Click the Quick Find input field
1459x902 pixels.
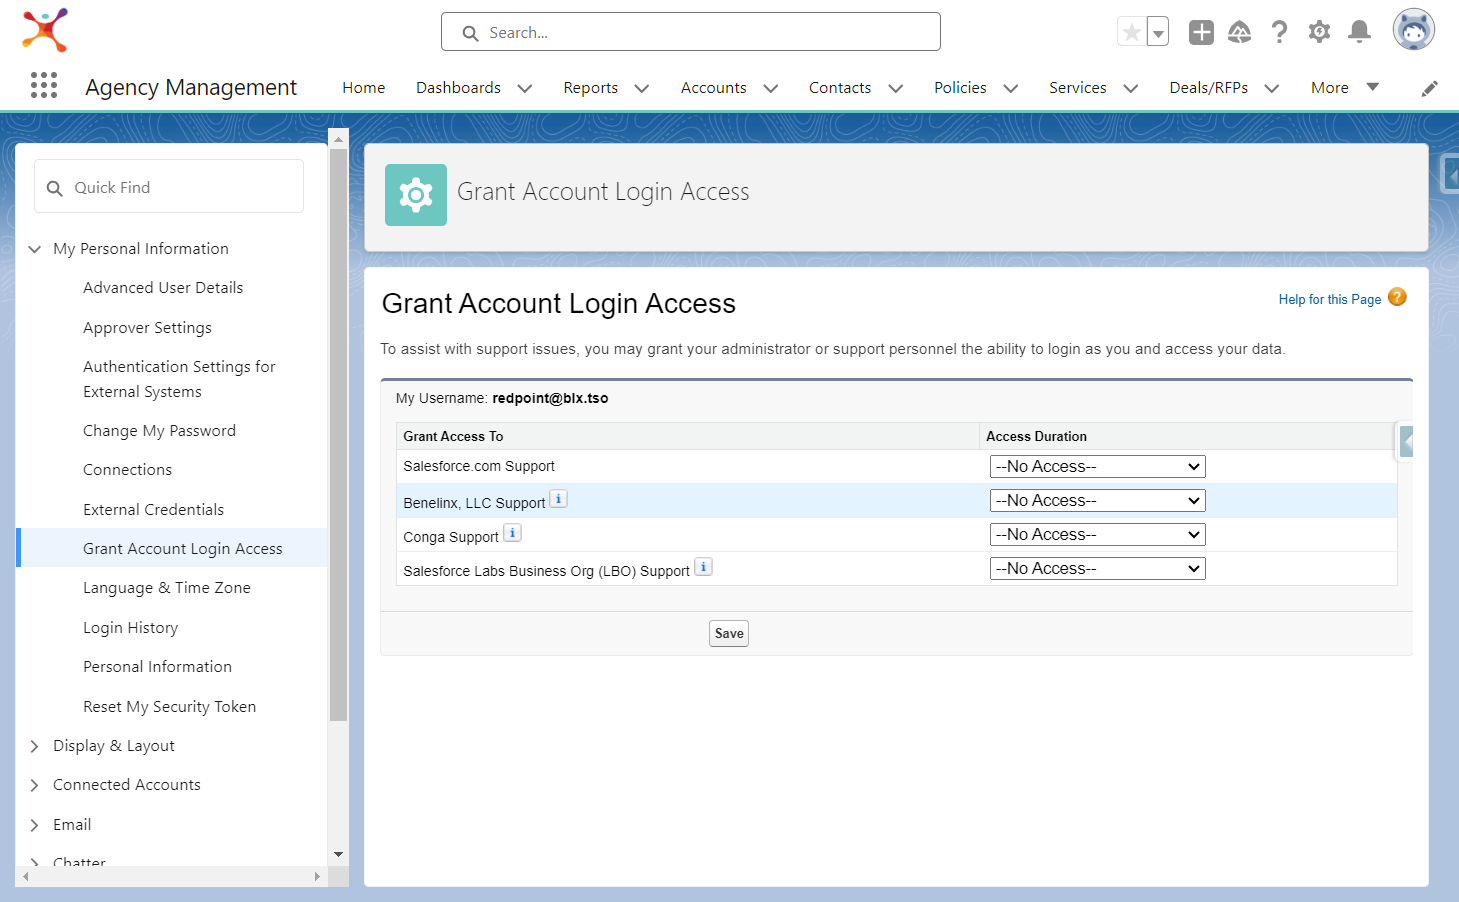(169, 187)
